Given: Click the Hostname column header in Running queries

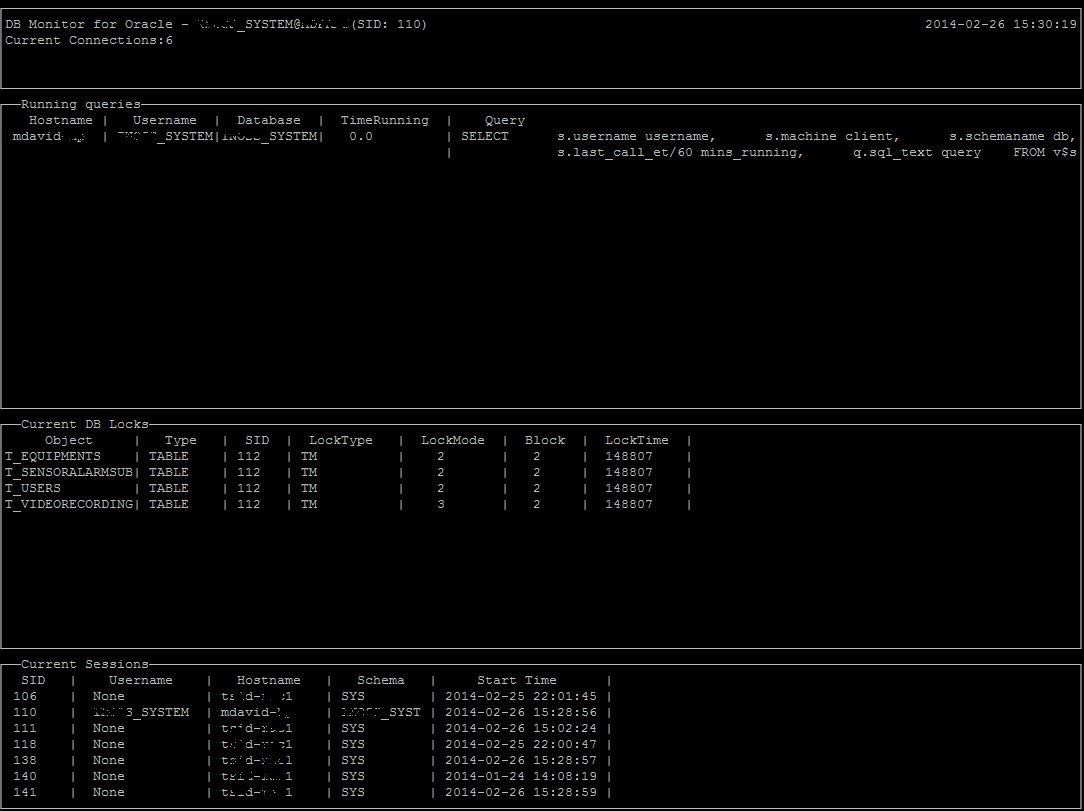Looking at the screenshot, I should pyautogui.click(x=61, y=120).
